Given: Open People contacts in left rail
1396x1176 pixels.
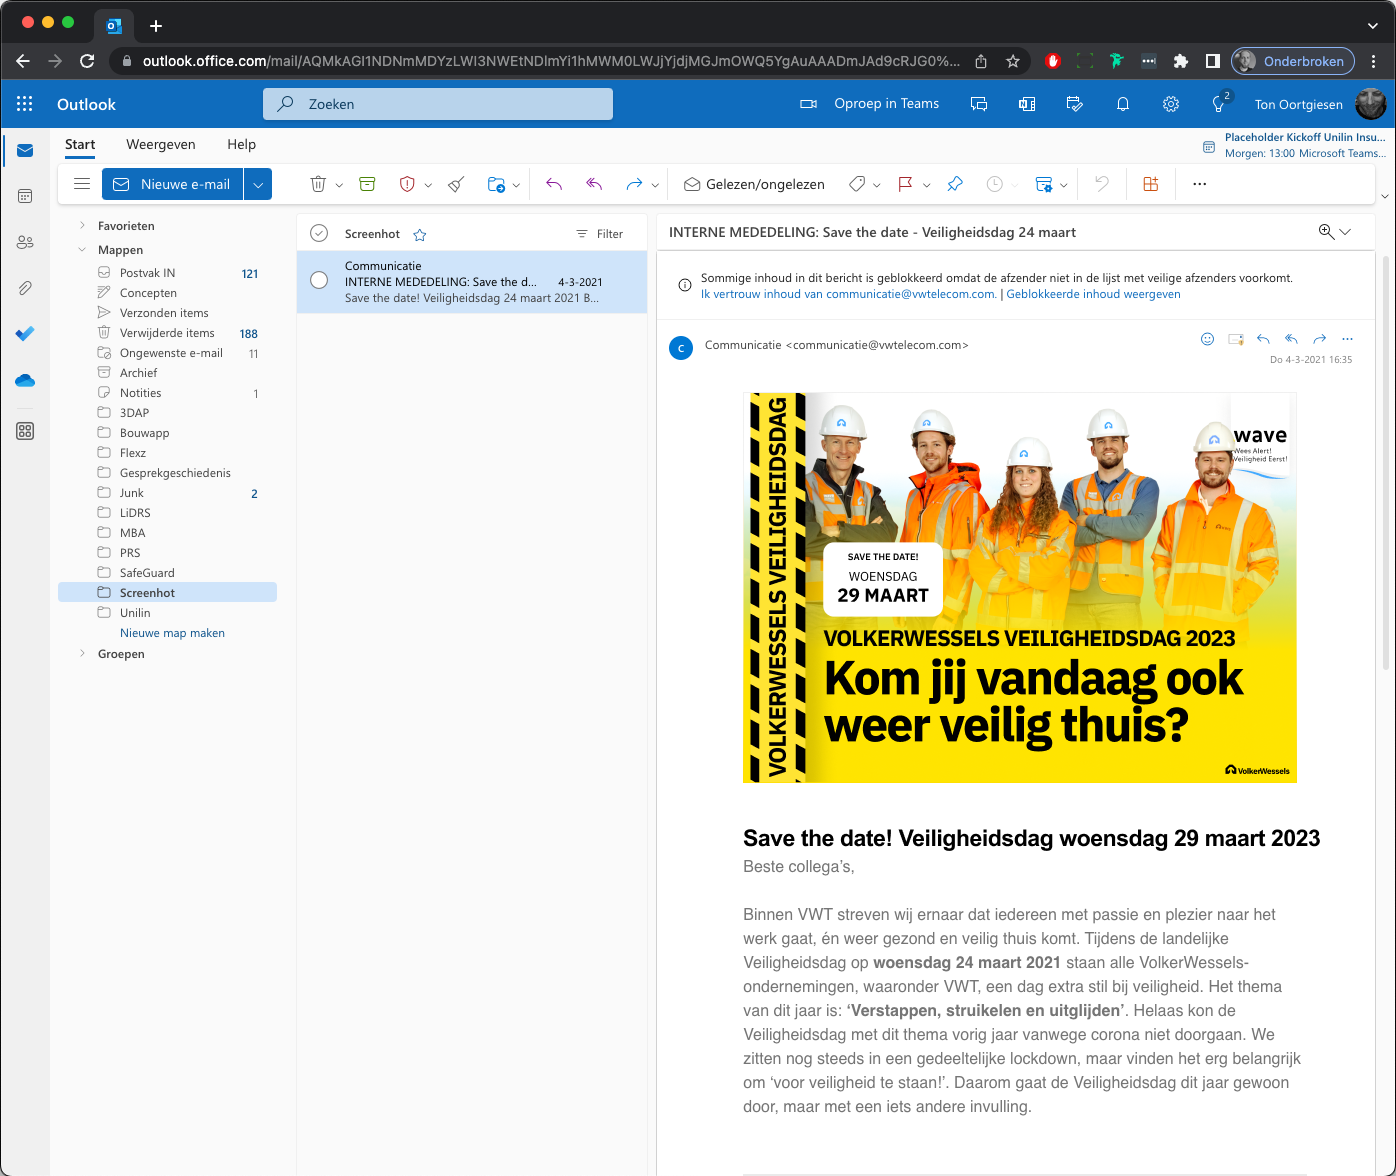Looking at the screenshot, I should 25,242.
